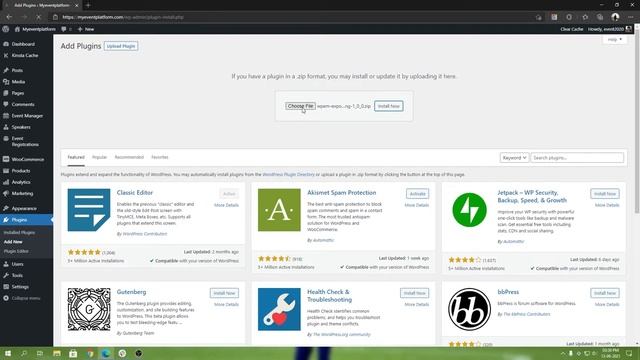Image resolution: width=640 pixels, height=360 pixels.
Task: Open the Plugin Editor submenu item
Action: click(x=16, y=251)
